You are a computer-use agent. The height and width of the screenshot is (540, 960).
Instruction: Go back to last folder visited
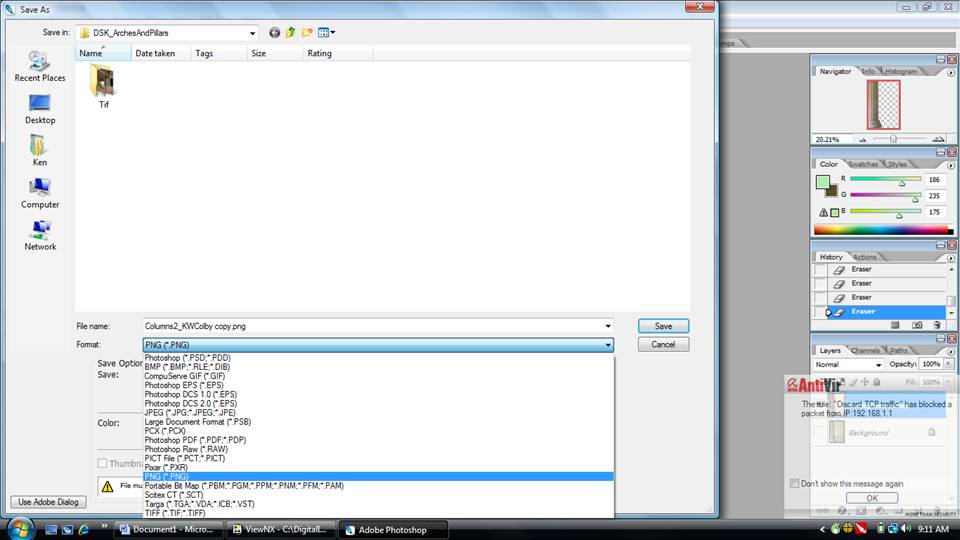click(x=274, y=32)
